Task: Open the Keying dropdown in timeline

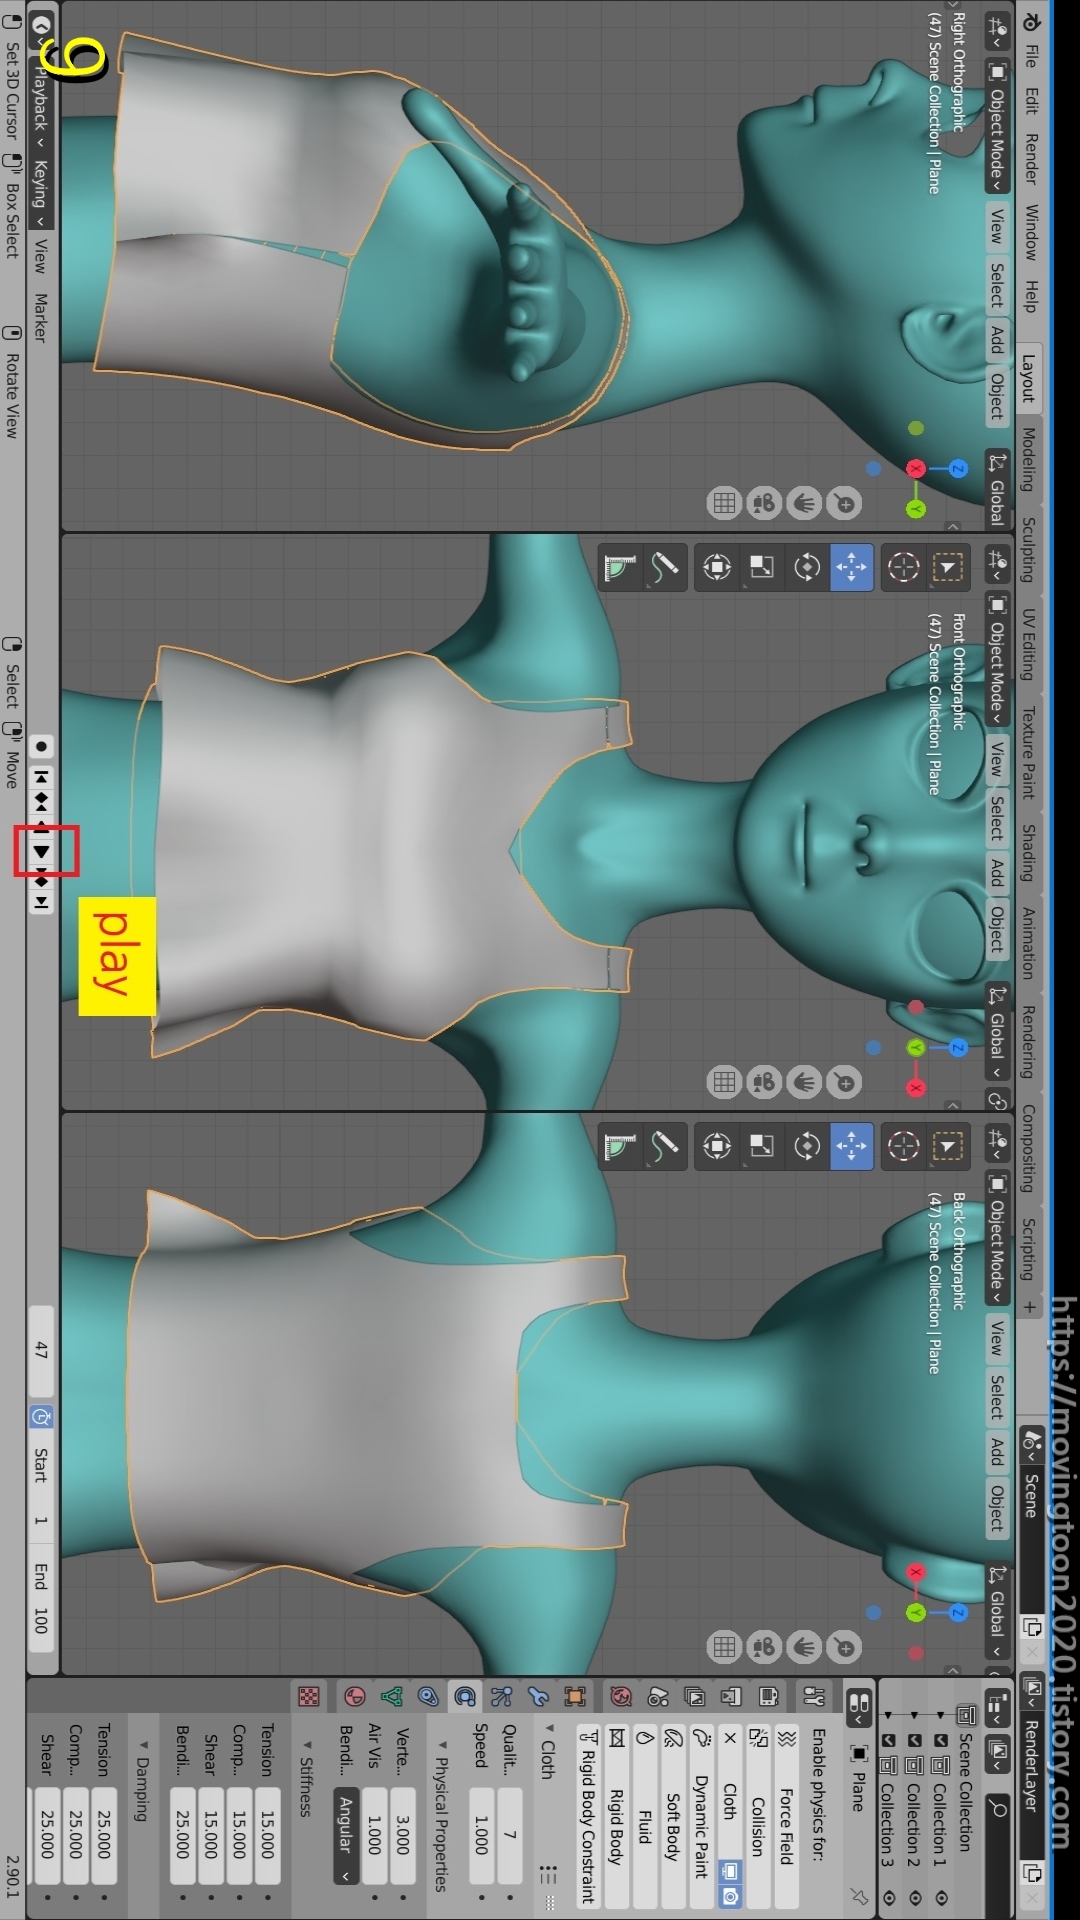Action: click(x=41, y=193)
